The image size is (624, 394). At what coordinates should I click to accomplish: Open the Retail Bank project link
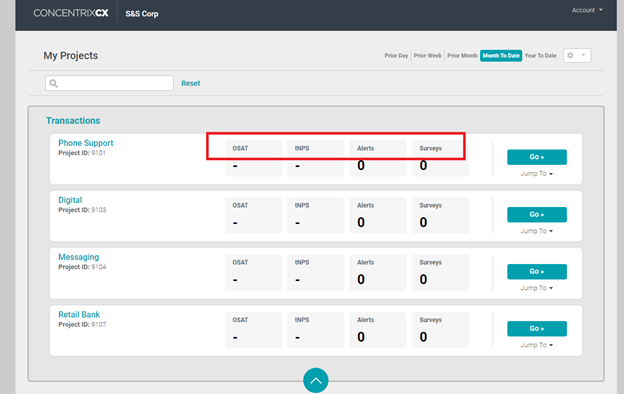coord(79,314)
